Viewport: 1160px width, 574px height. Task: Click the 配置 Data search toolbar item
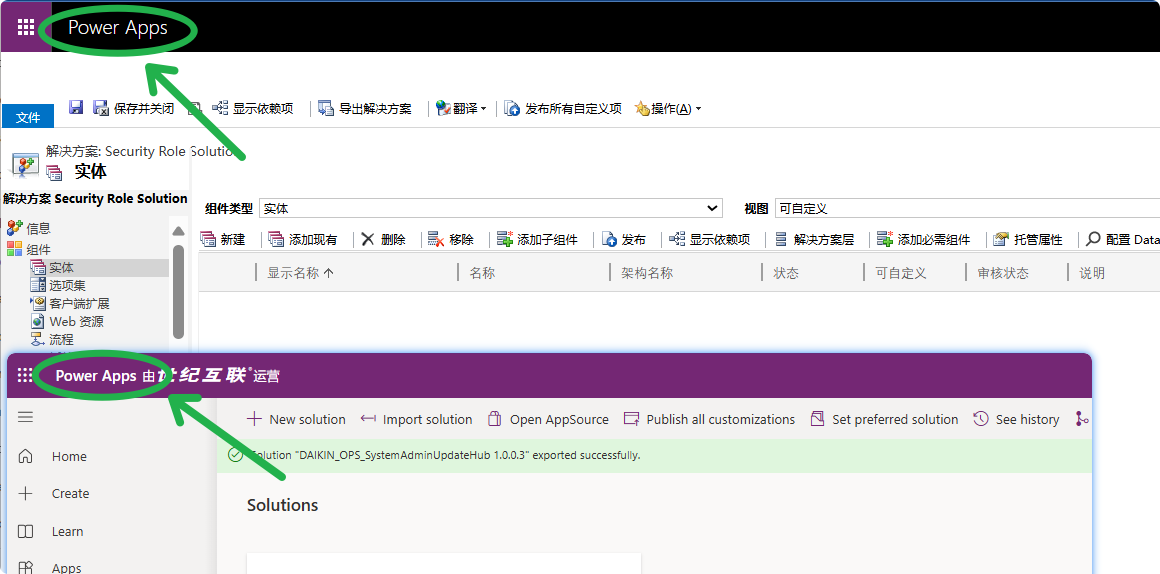pos(1122,240)
